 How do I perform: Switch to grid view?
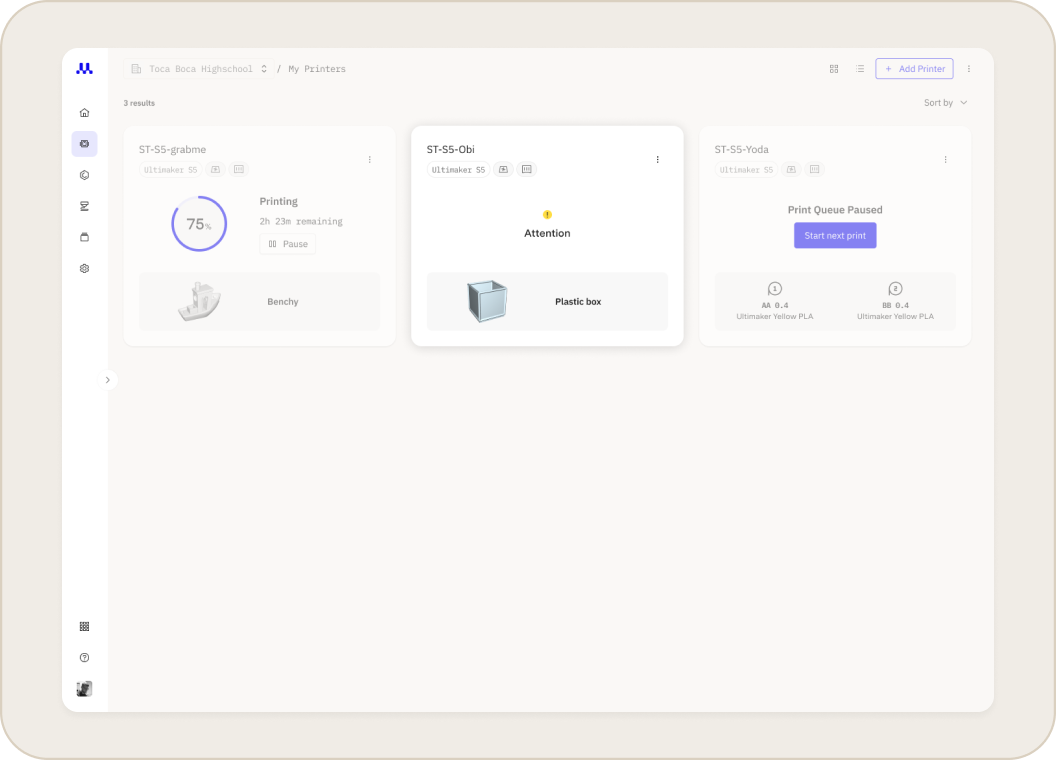point(834,69)
